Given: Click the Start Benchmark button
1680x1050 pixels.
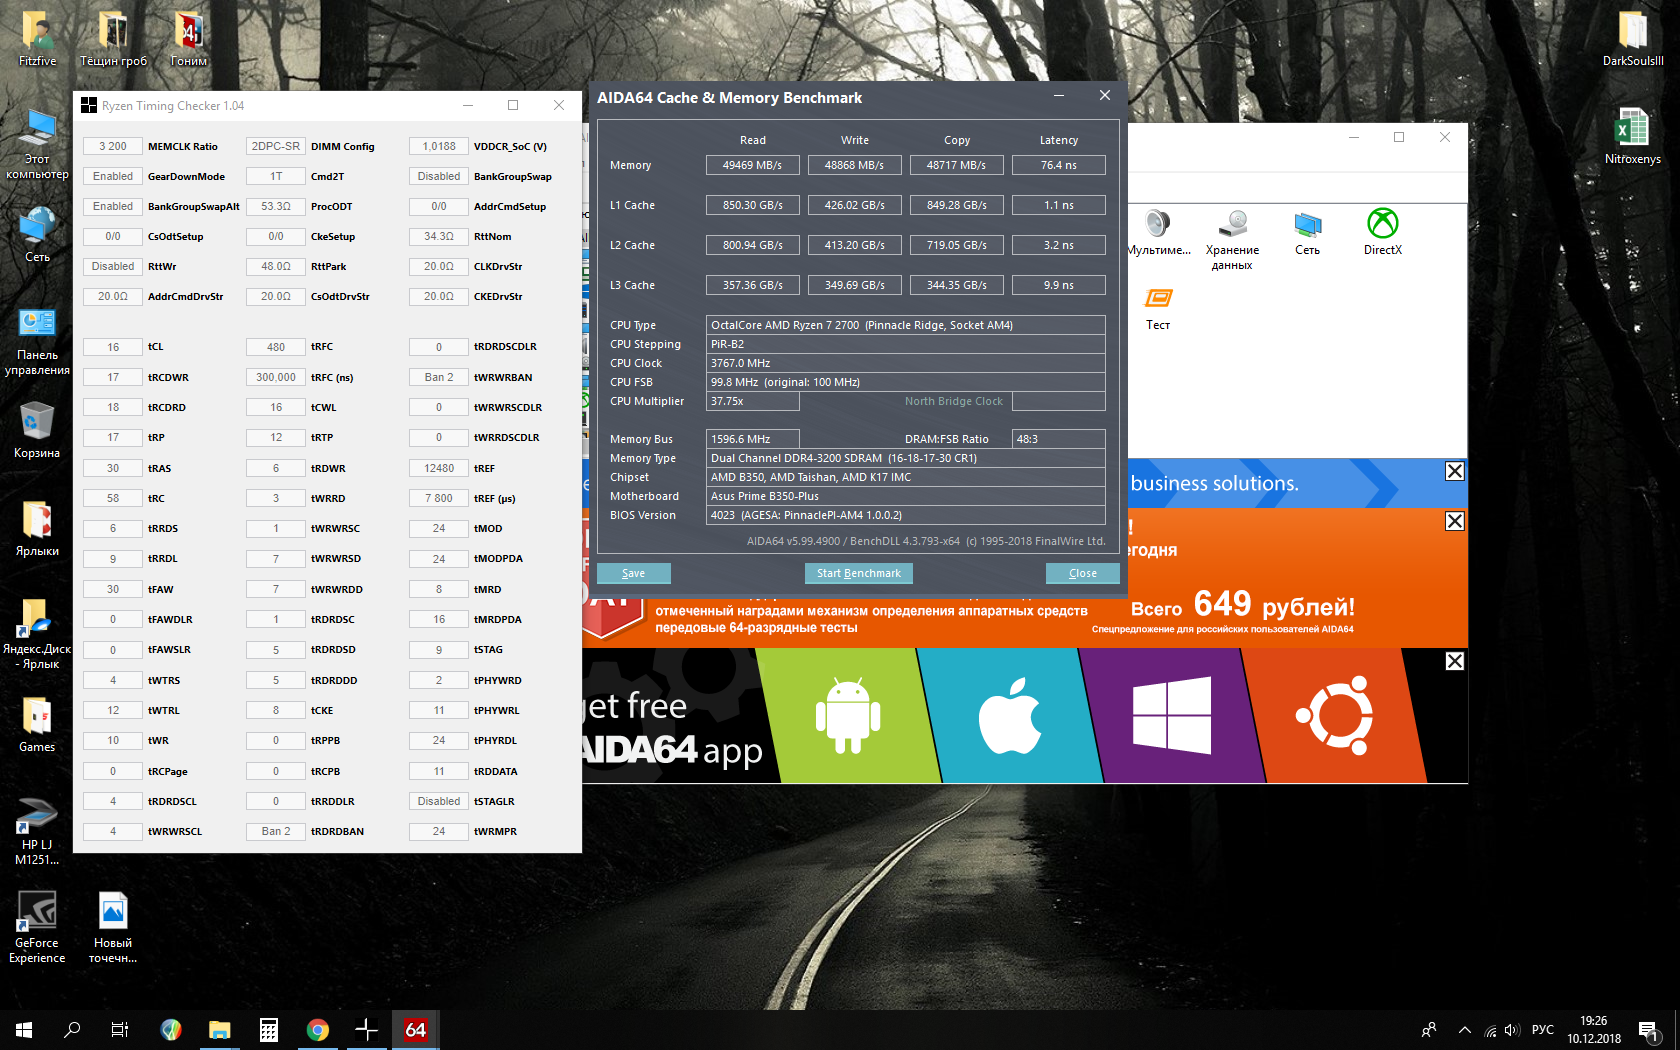Looking at the screenshot, I should coord(858,573).
